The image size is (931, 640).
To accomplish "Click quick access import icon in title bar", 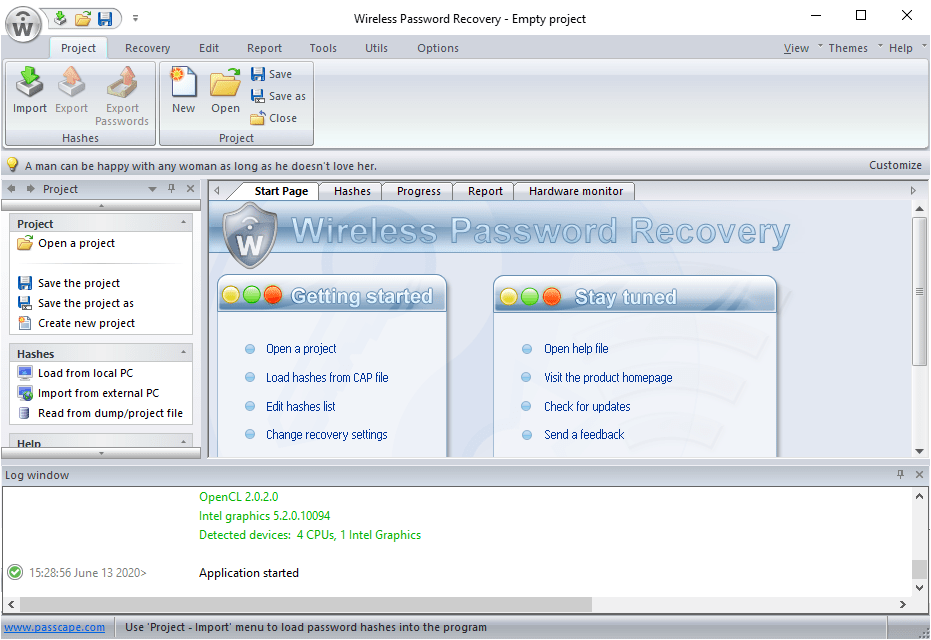I will [x=60, y=18].
